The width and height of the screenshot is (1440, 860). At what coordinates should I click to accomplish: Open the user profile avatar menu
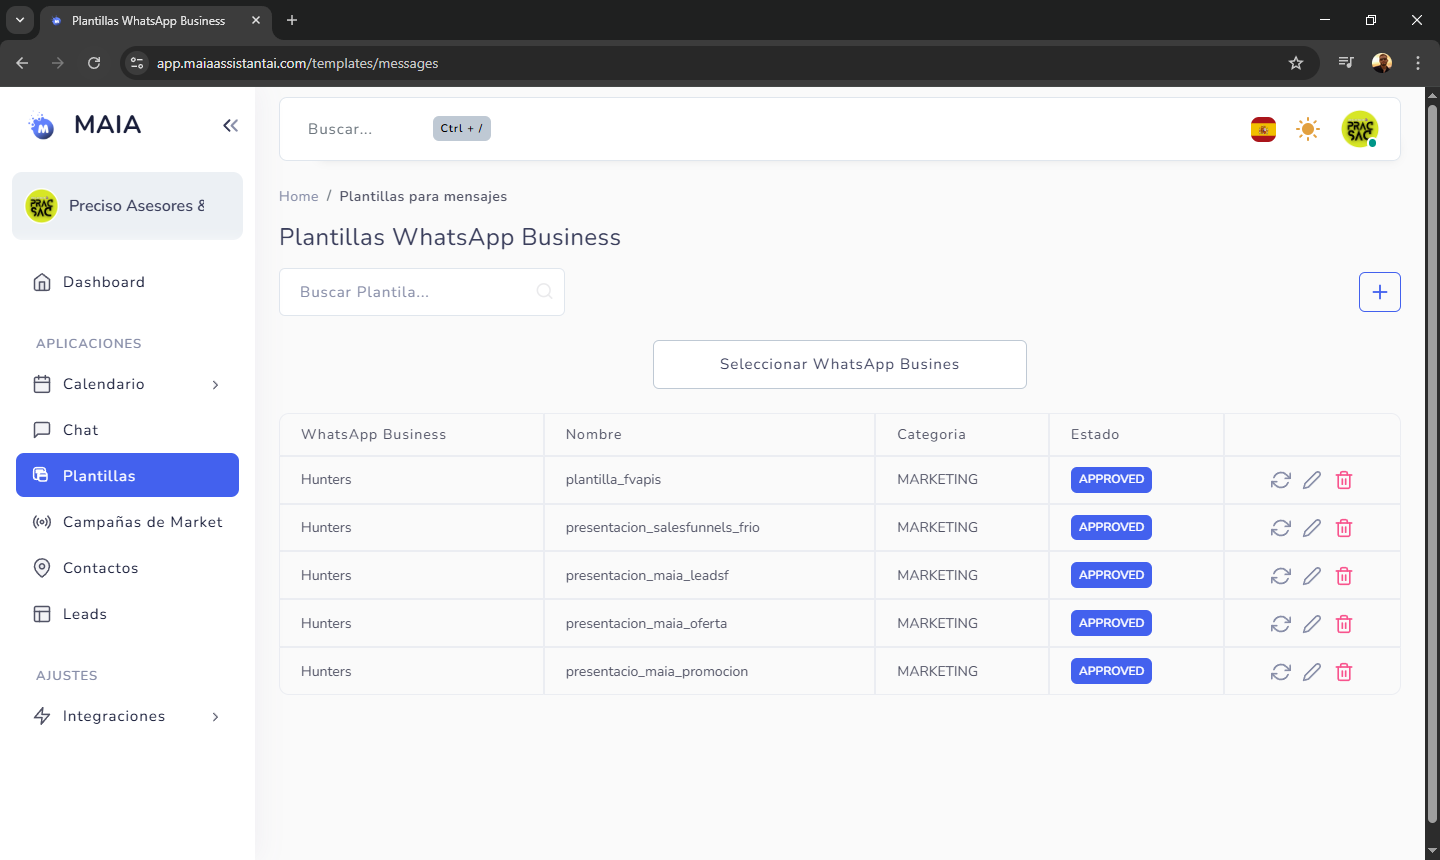tap(1359, 129)
